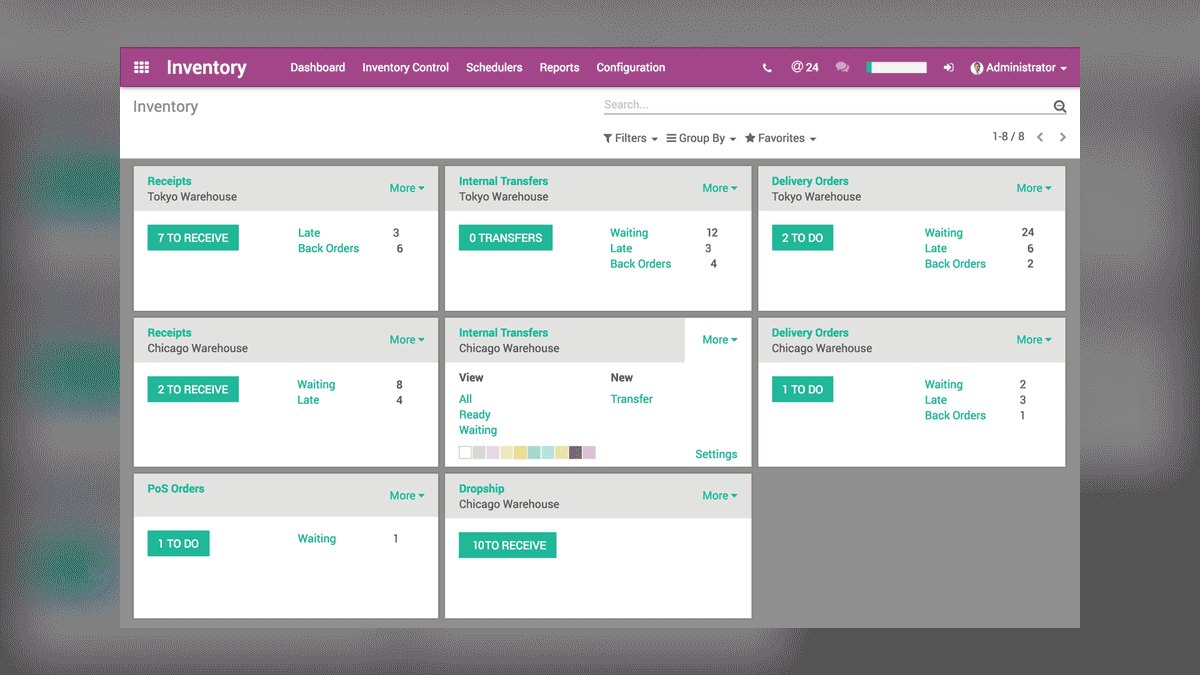1200x675 pixels.
Task: Open Waiting in Tokyo Internal Transfers
Action: [x=629, y=233]
